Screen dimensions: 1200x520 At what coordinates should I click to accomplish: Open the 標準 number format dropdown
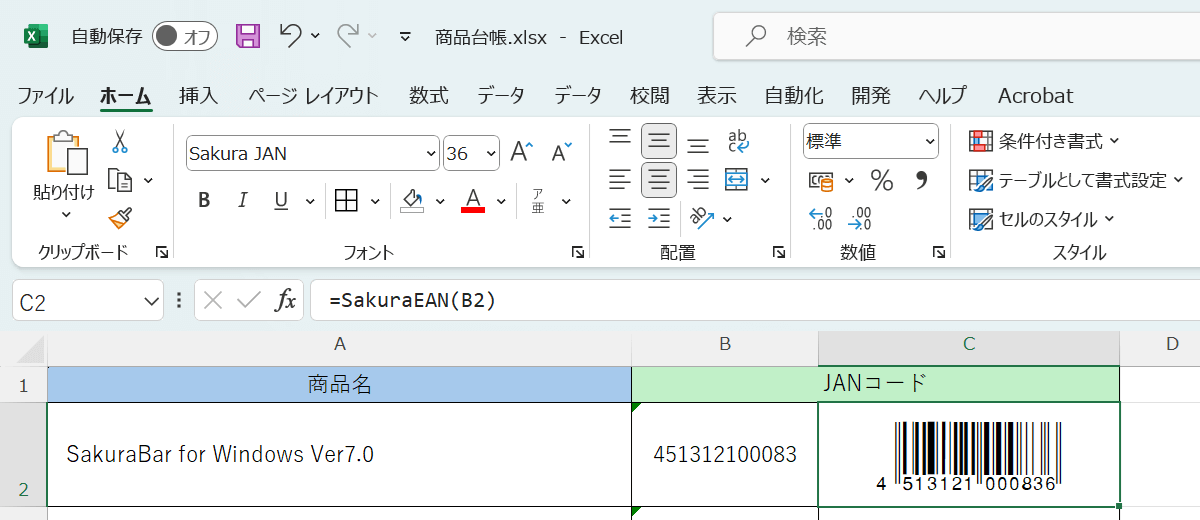click(x=929, y=142)
